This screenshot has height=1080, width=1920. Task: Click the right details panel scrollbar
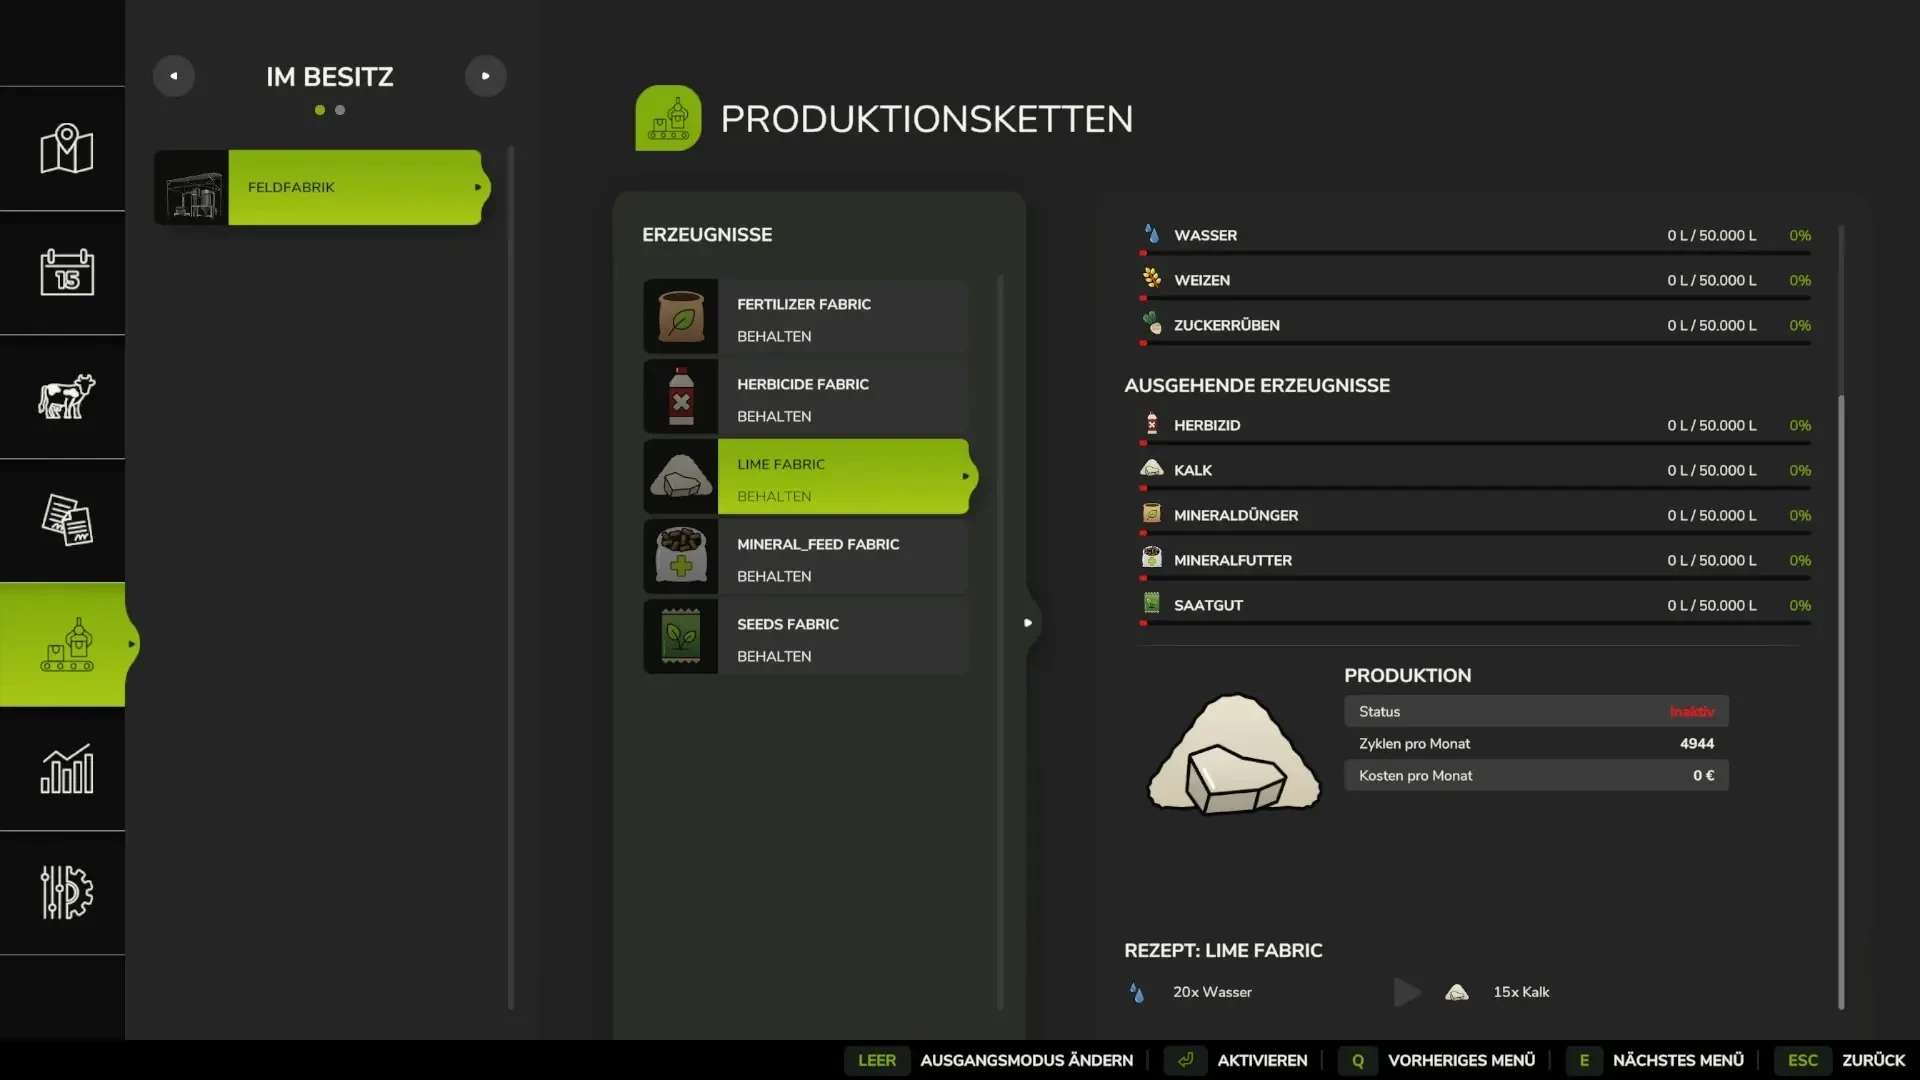tap(1841, 700)
